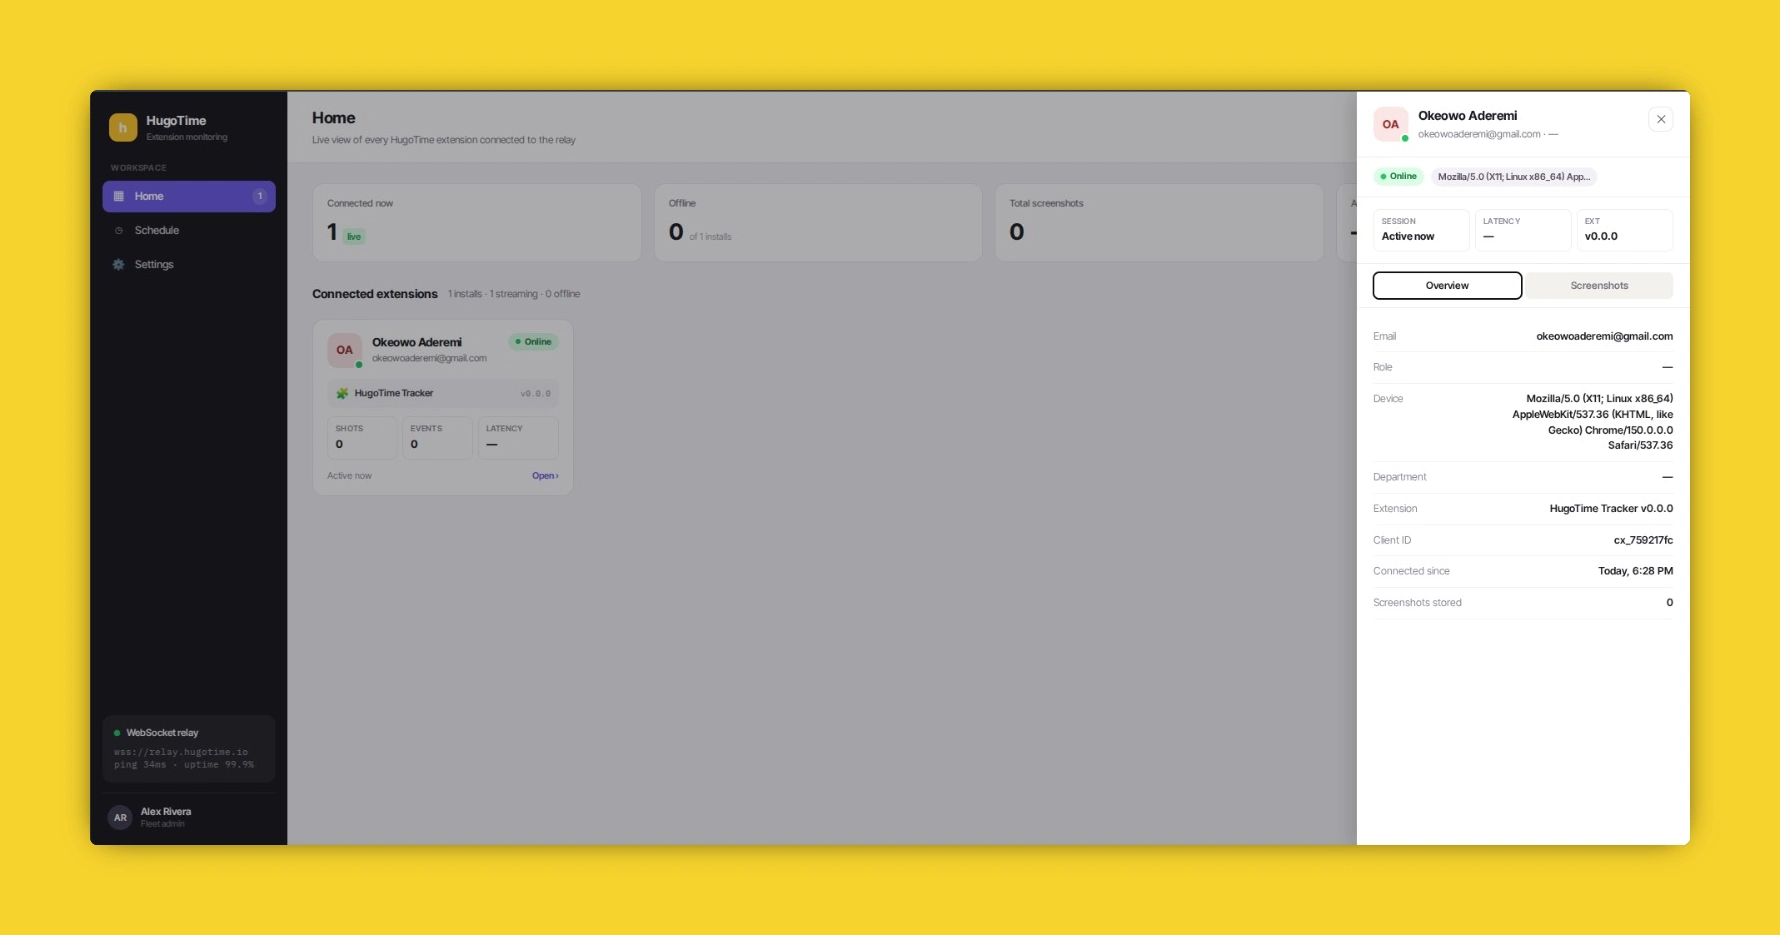
Task: Click Alex Rivera's name in the sidebar footer
Action: (166, 811)
